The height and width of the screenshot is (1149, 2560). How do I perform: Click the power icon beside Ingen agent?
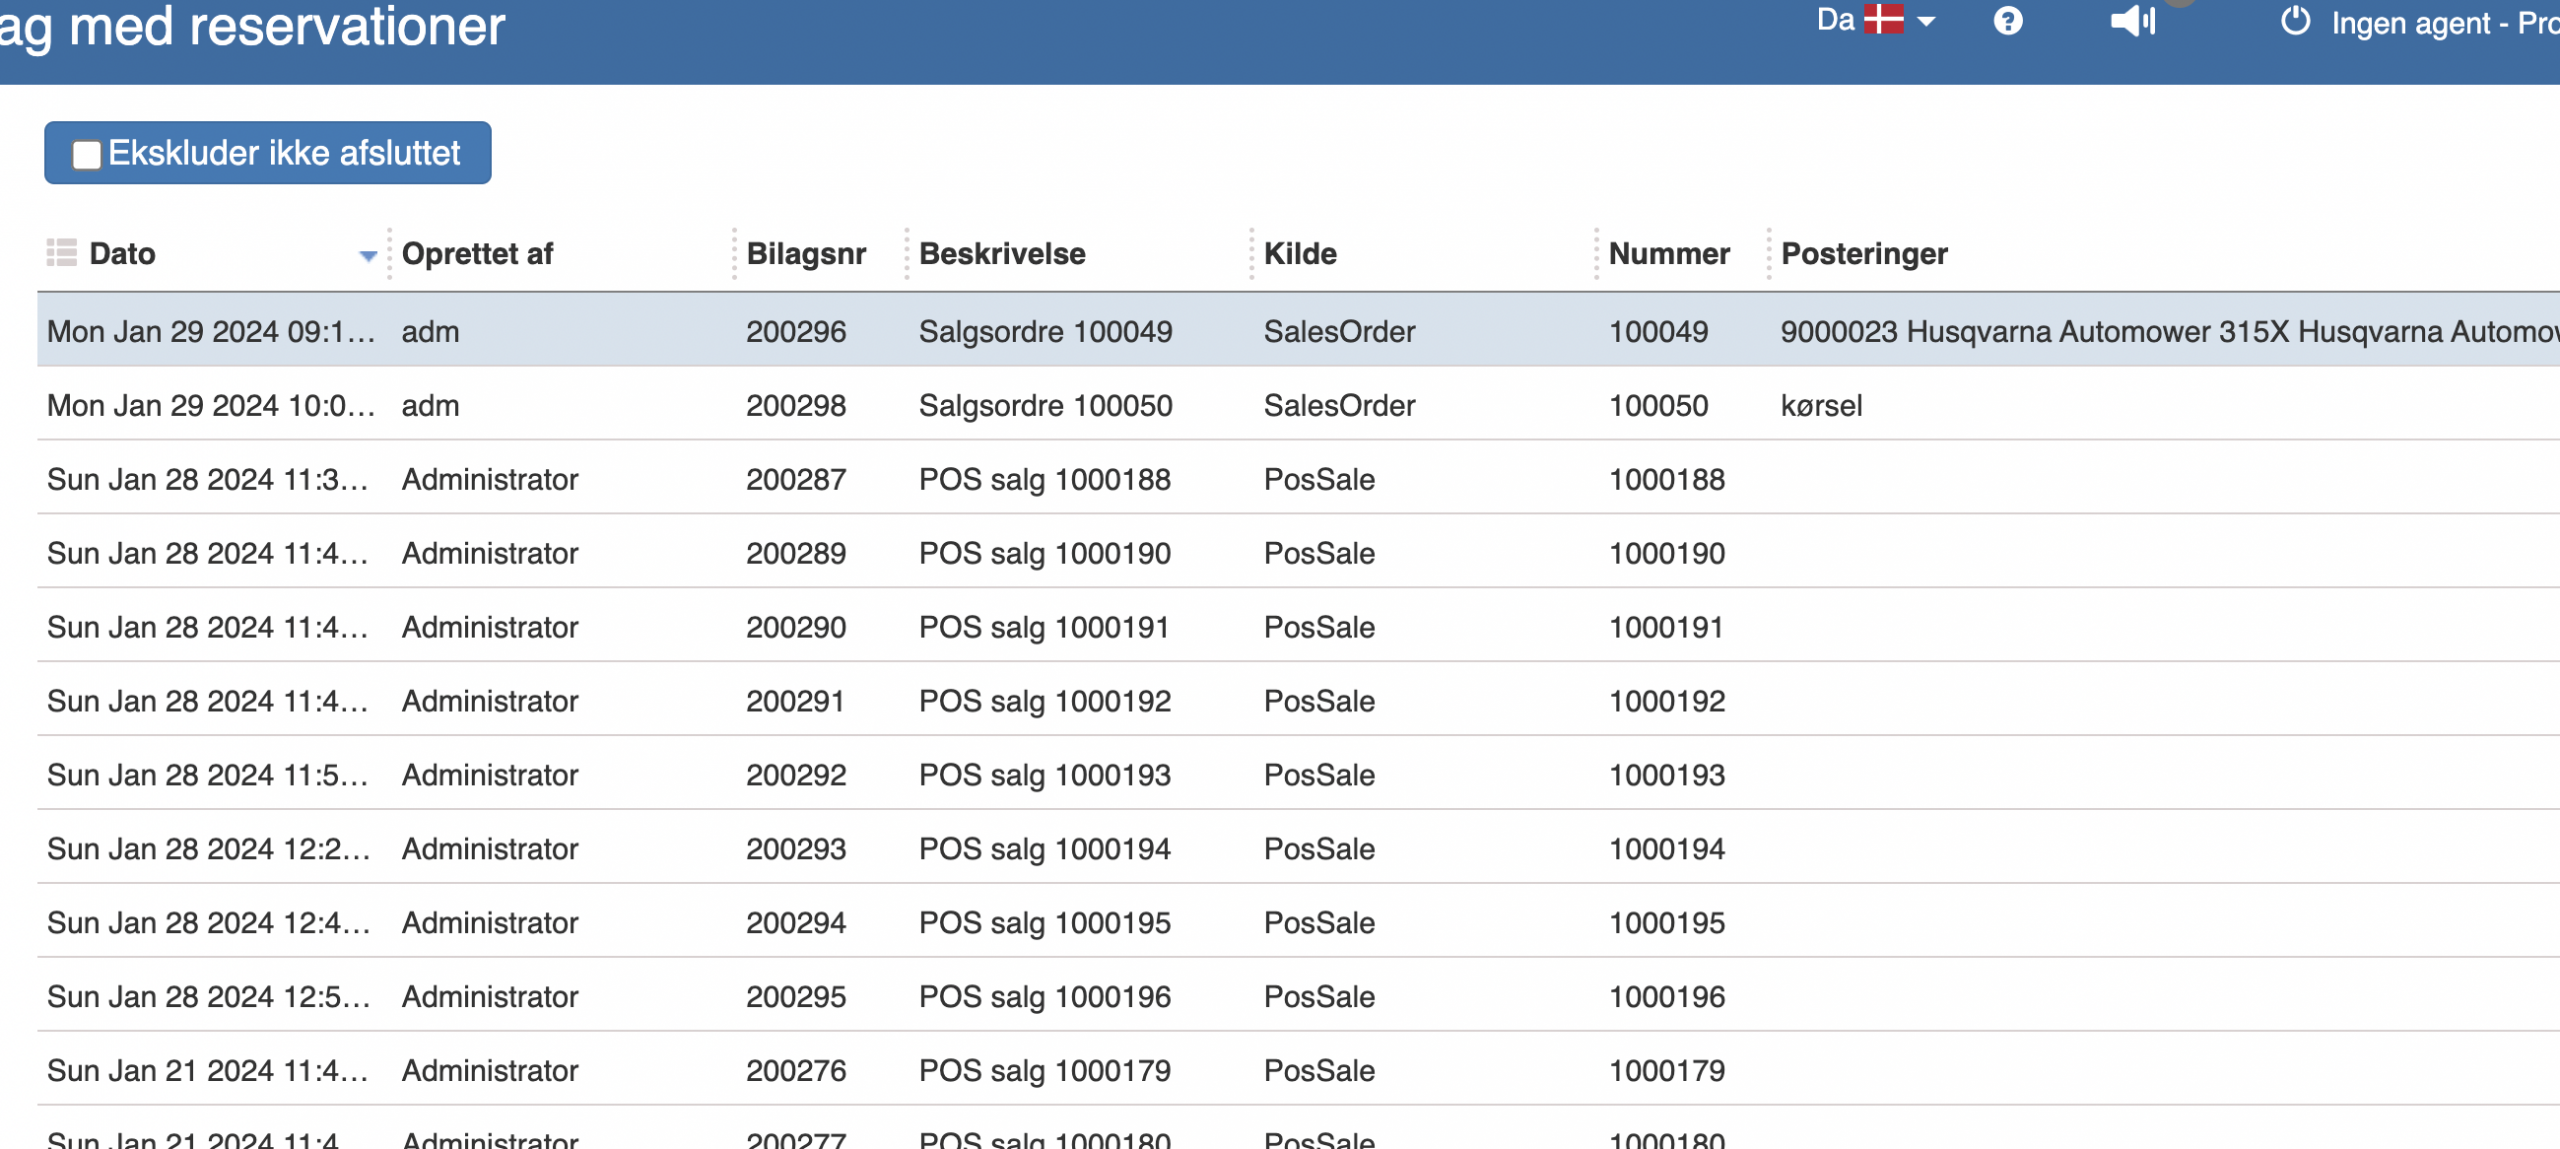tap(2295, 21)
